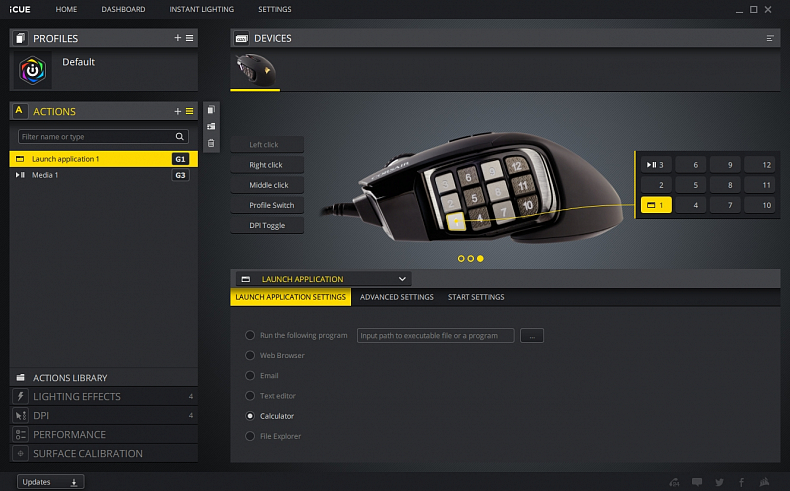
Task: Select the Default profile icon
Action: click(32, 70)
